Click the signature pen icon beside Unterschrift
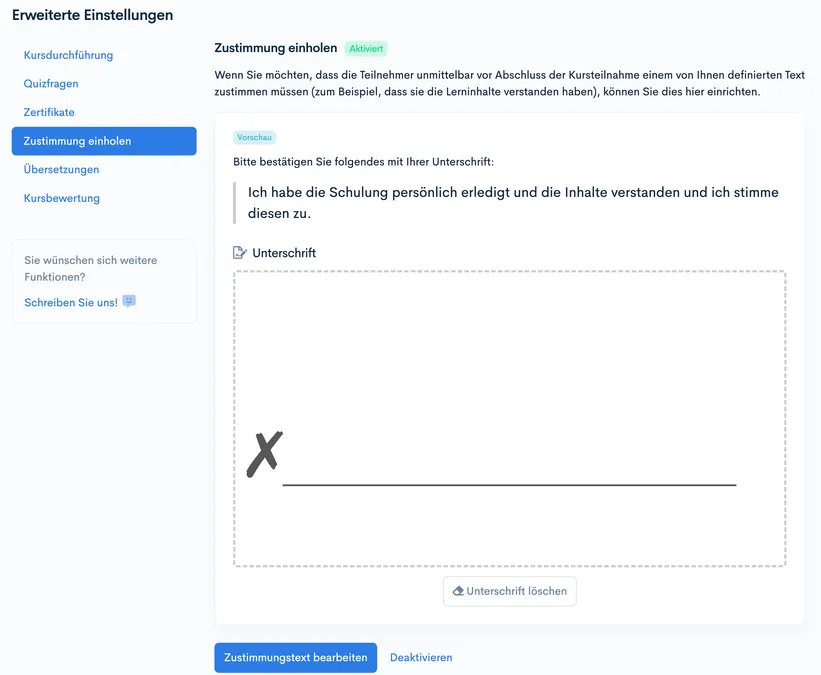 (239, 253)
